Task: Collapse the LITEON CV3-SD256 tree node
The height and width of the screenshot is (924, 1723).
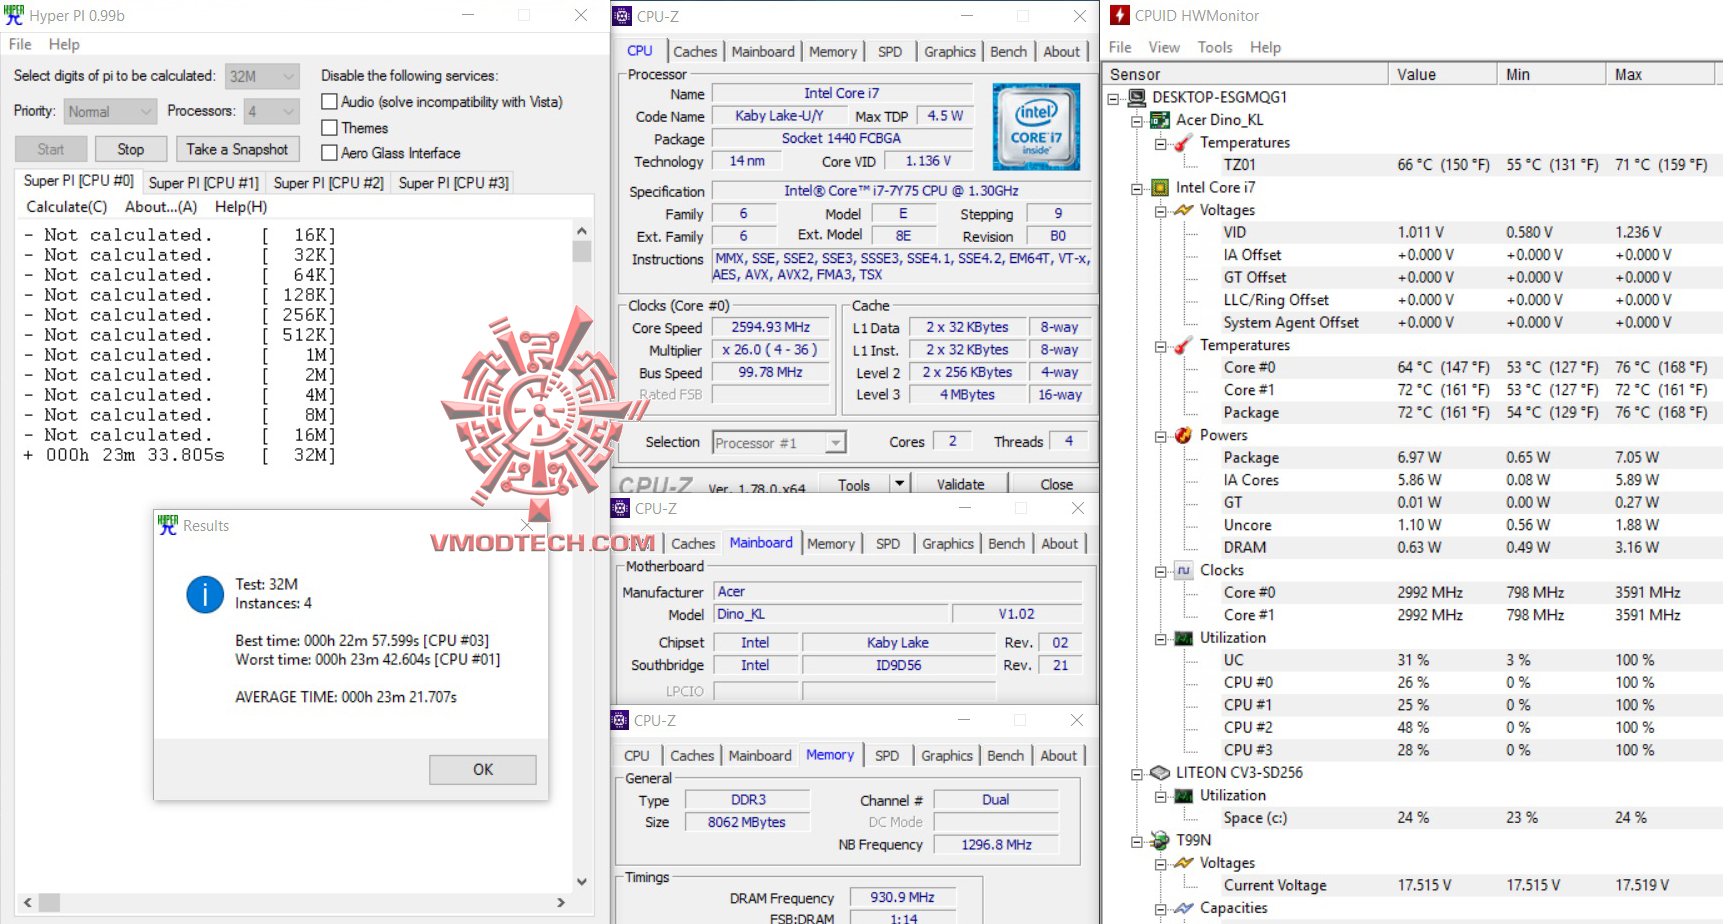Action: [1137, 773]
